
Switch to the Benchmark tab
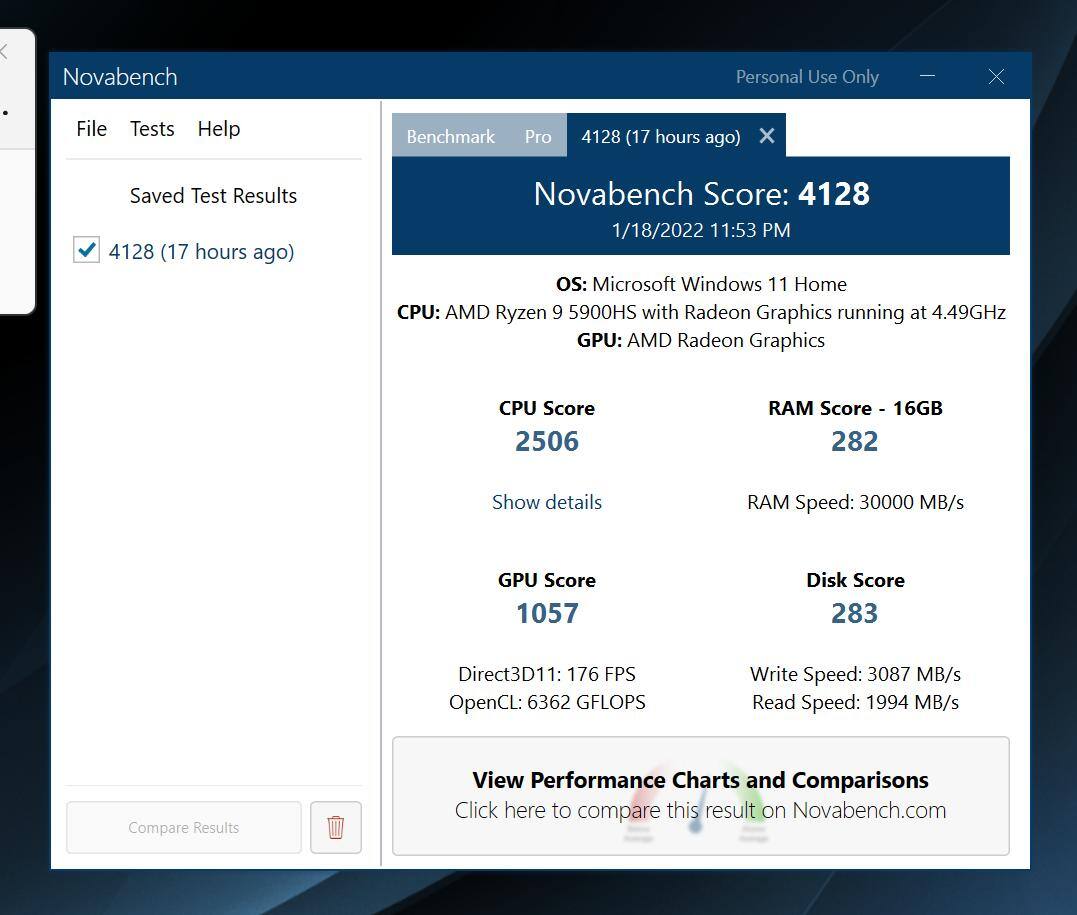pyautogui.click(x=450, y=137)
